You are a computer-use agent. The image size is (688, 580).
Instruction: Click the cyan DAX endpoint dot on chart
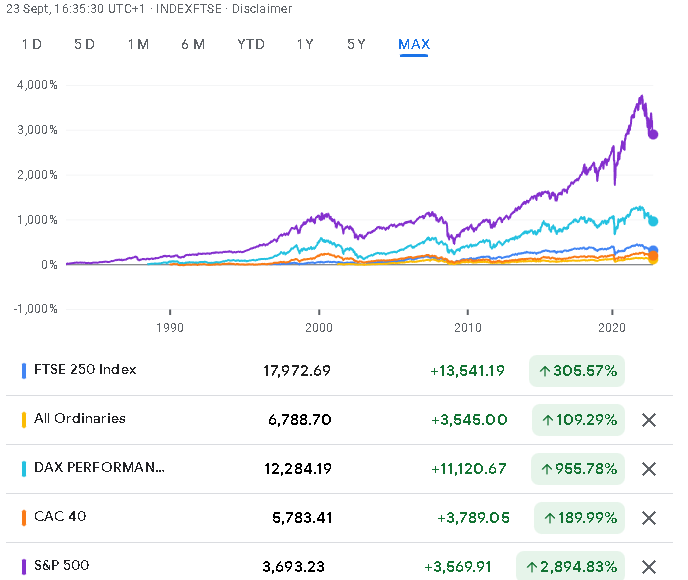(x=653, y=221)
